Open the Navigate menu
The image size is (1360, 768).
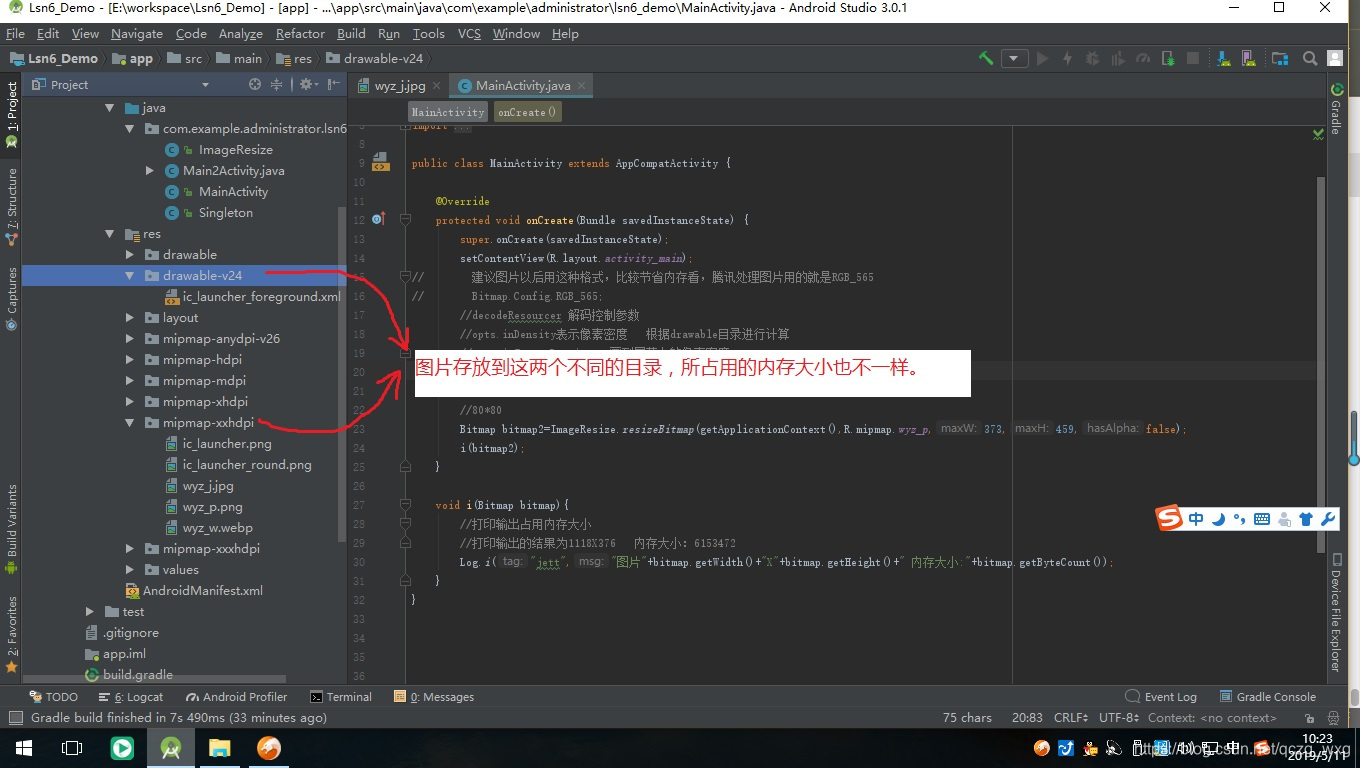136,33
